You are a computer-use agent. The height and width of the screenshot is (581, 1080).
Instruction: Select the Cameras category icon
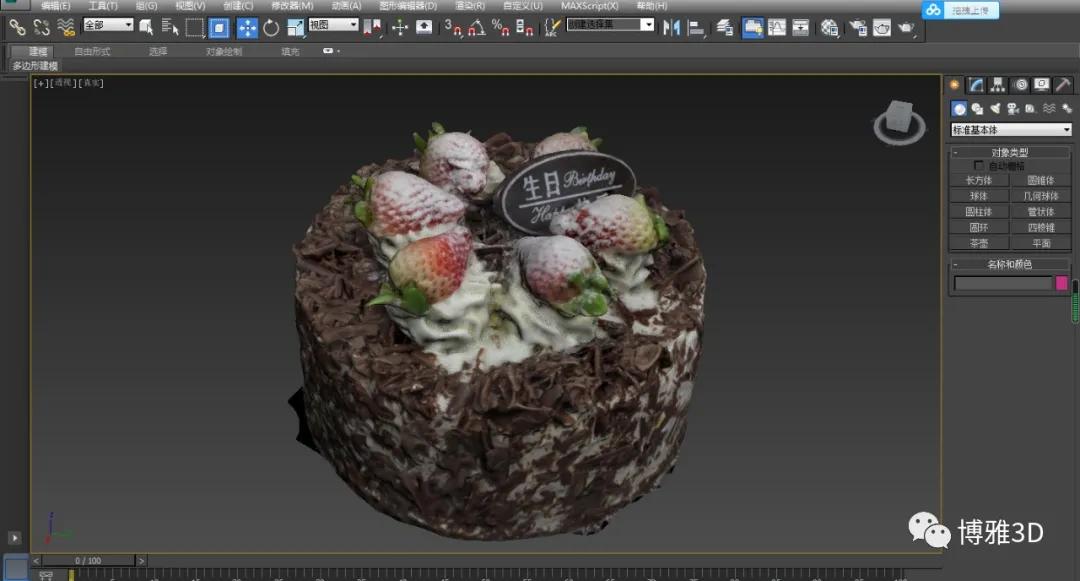(1013, 109)
